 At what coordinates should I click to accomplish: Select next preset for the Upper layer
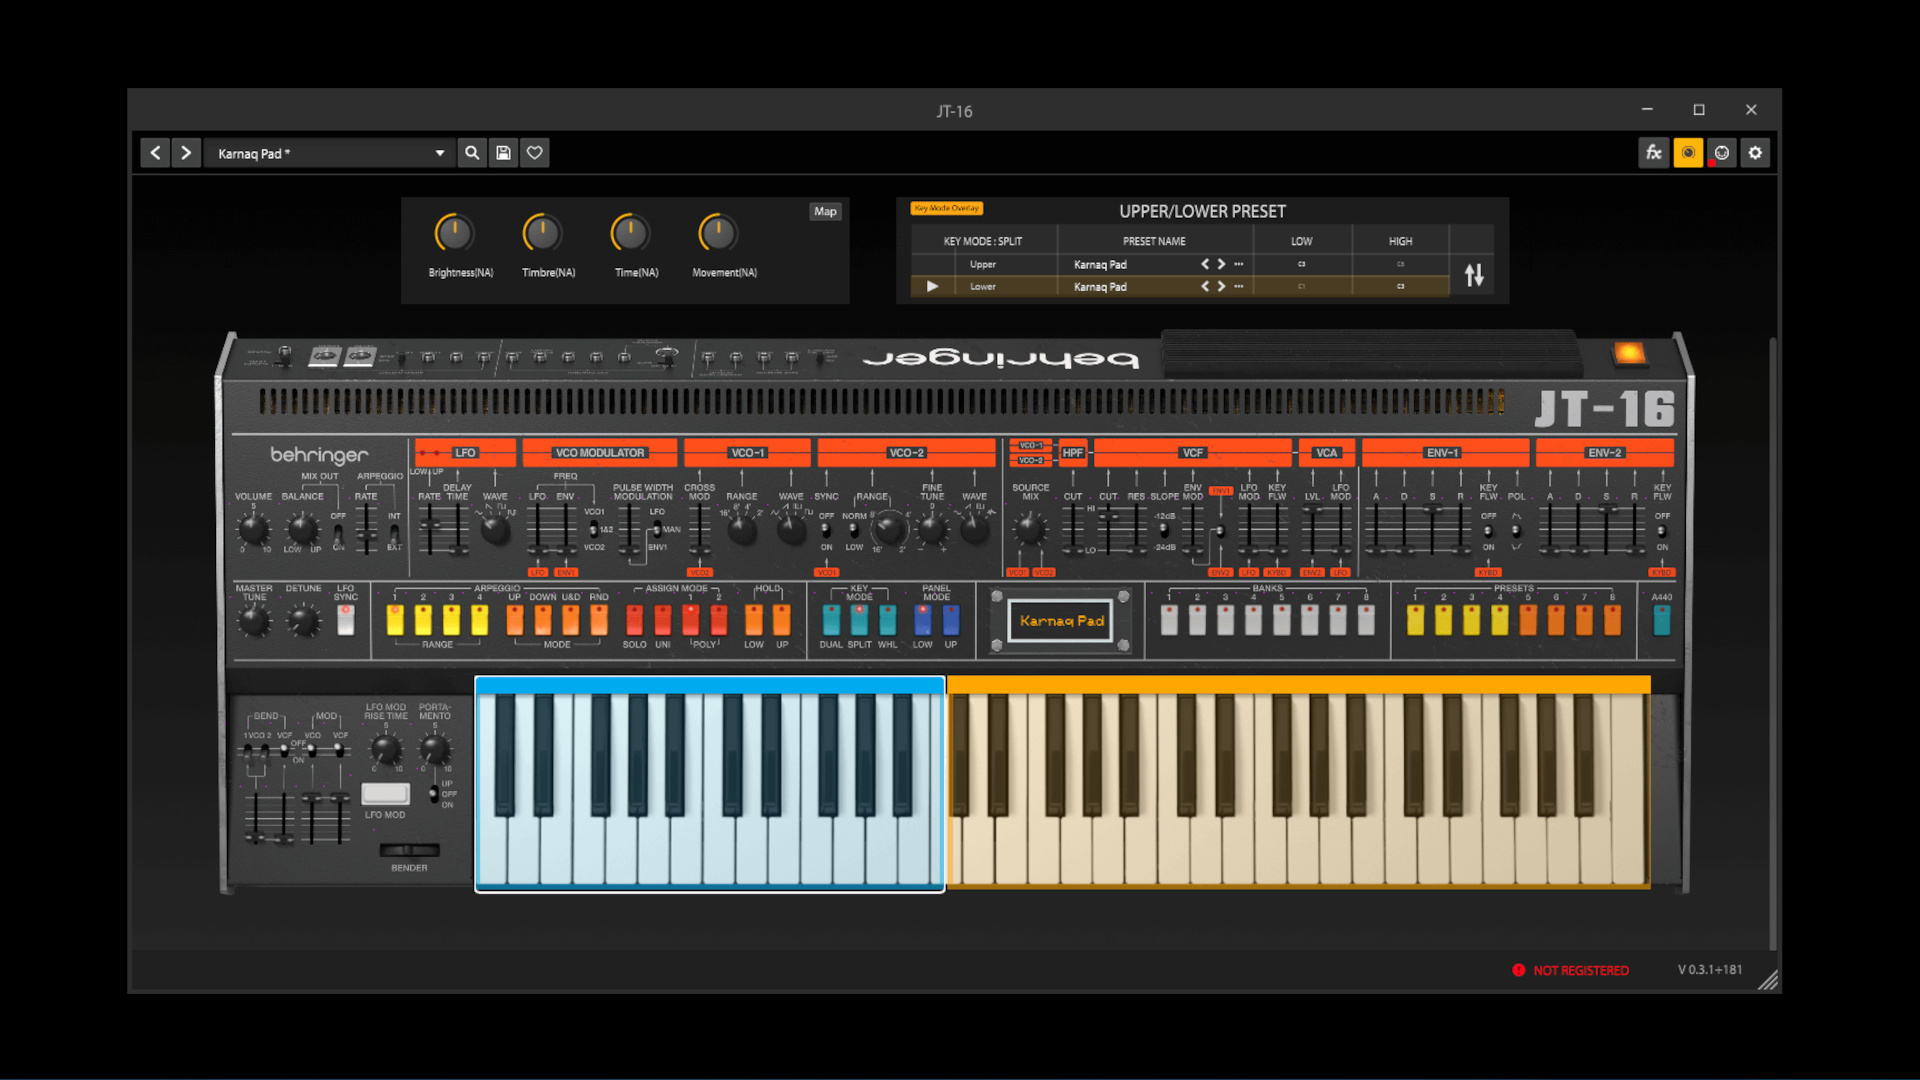pyautogui.click(x=1221, y=264)
